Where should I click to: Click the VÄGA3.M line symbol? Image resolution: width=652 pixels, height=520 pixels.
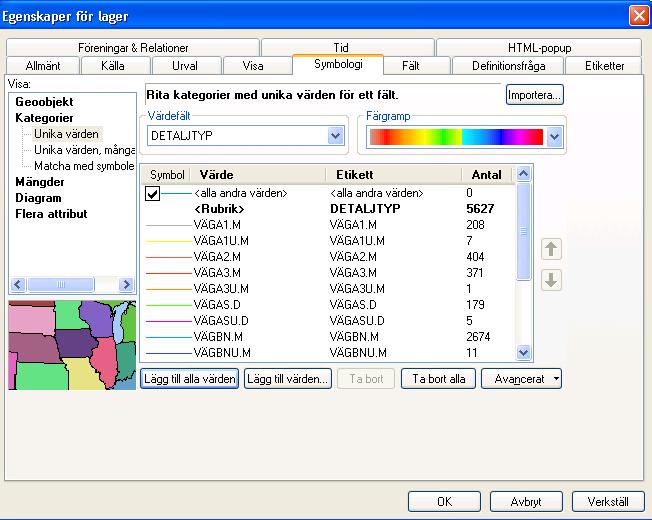click(x=168, y=273)
